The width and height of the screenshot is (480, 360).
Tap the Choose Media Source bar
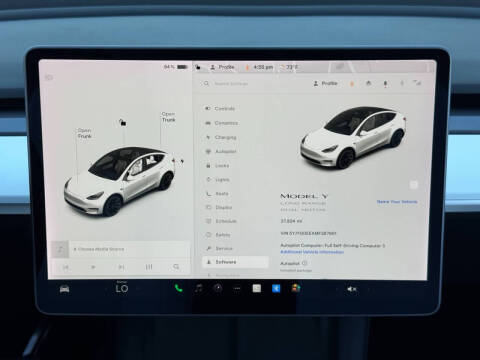[x=130, y=249]
